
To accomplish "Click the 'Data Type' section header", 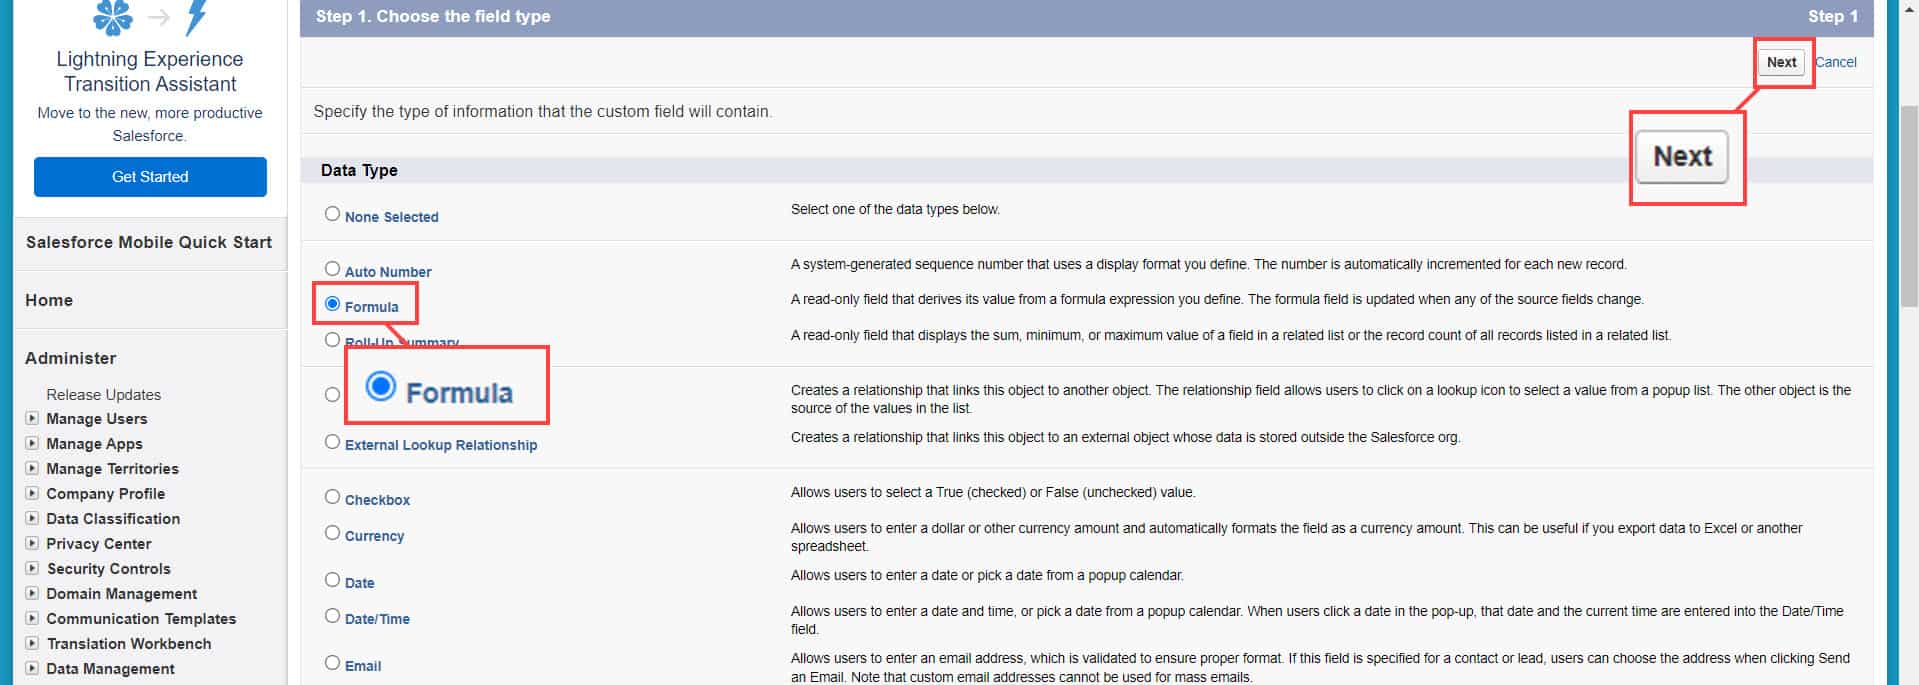I will pyautogui.click(x=359, y=170).
